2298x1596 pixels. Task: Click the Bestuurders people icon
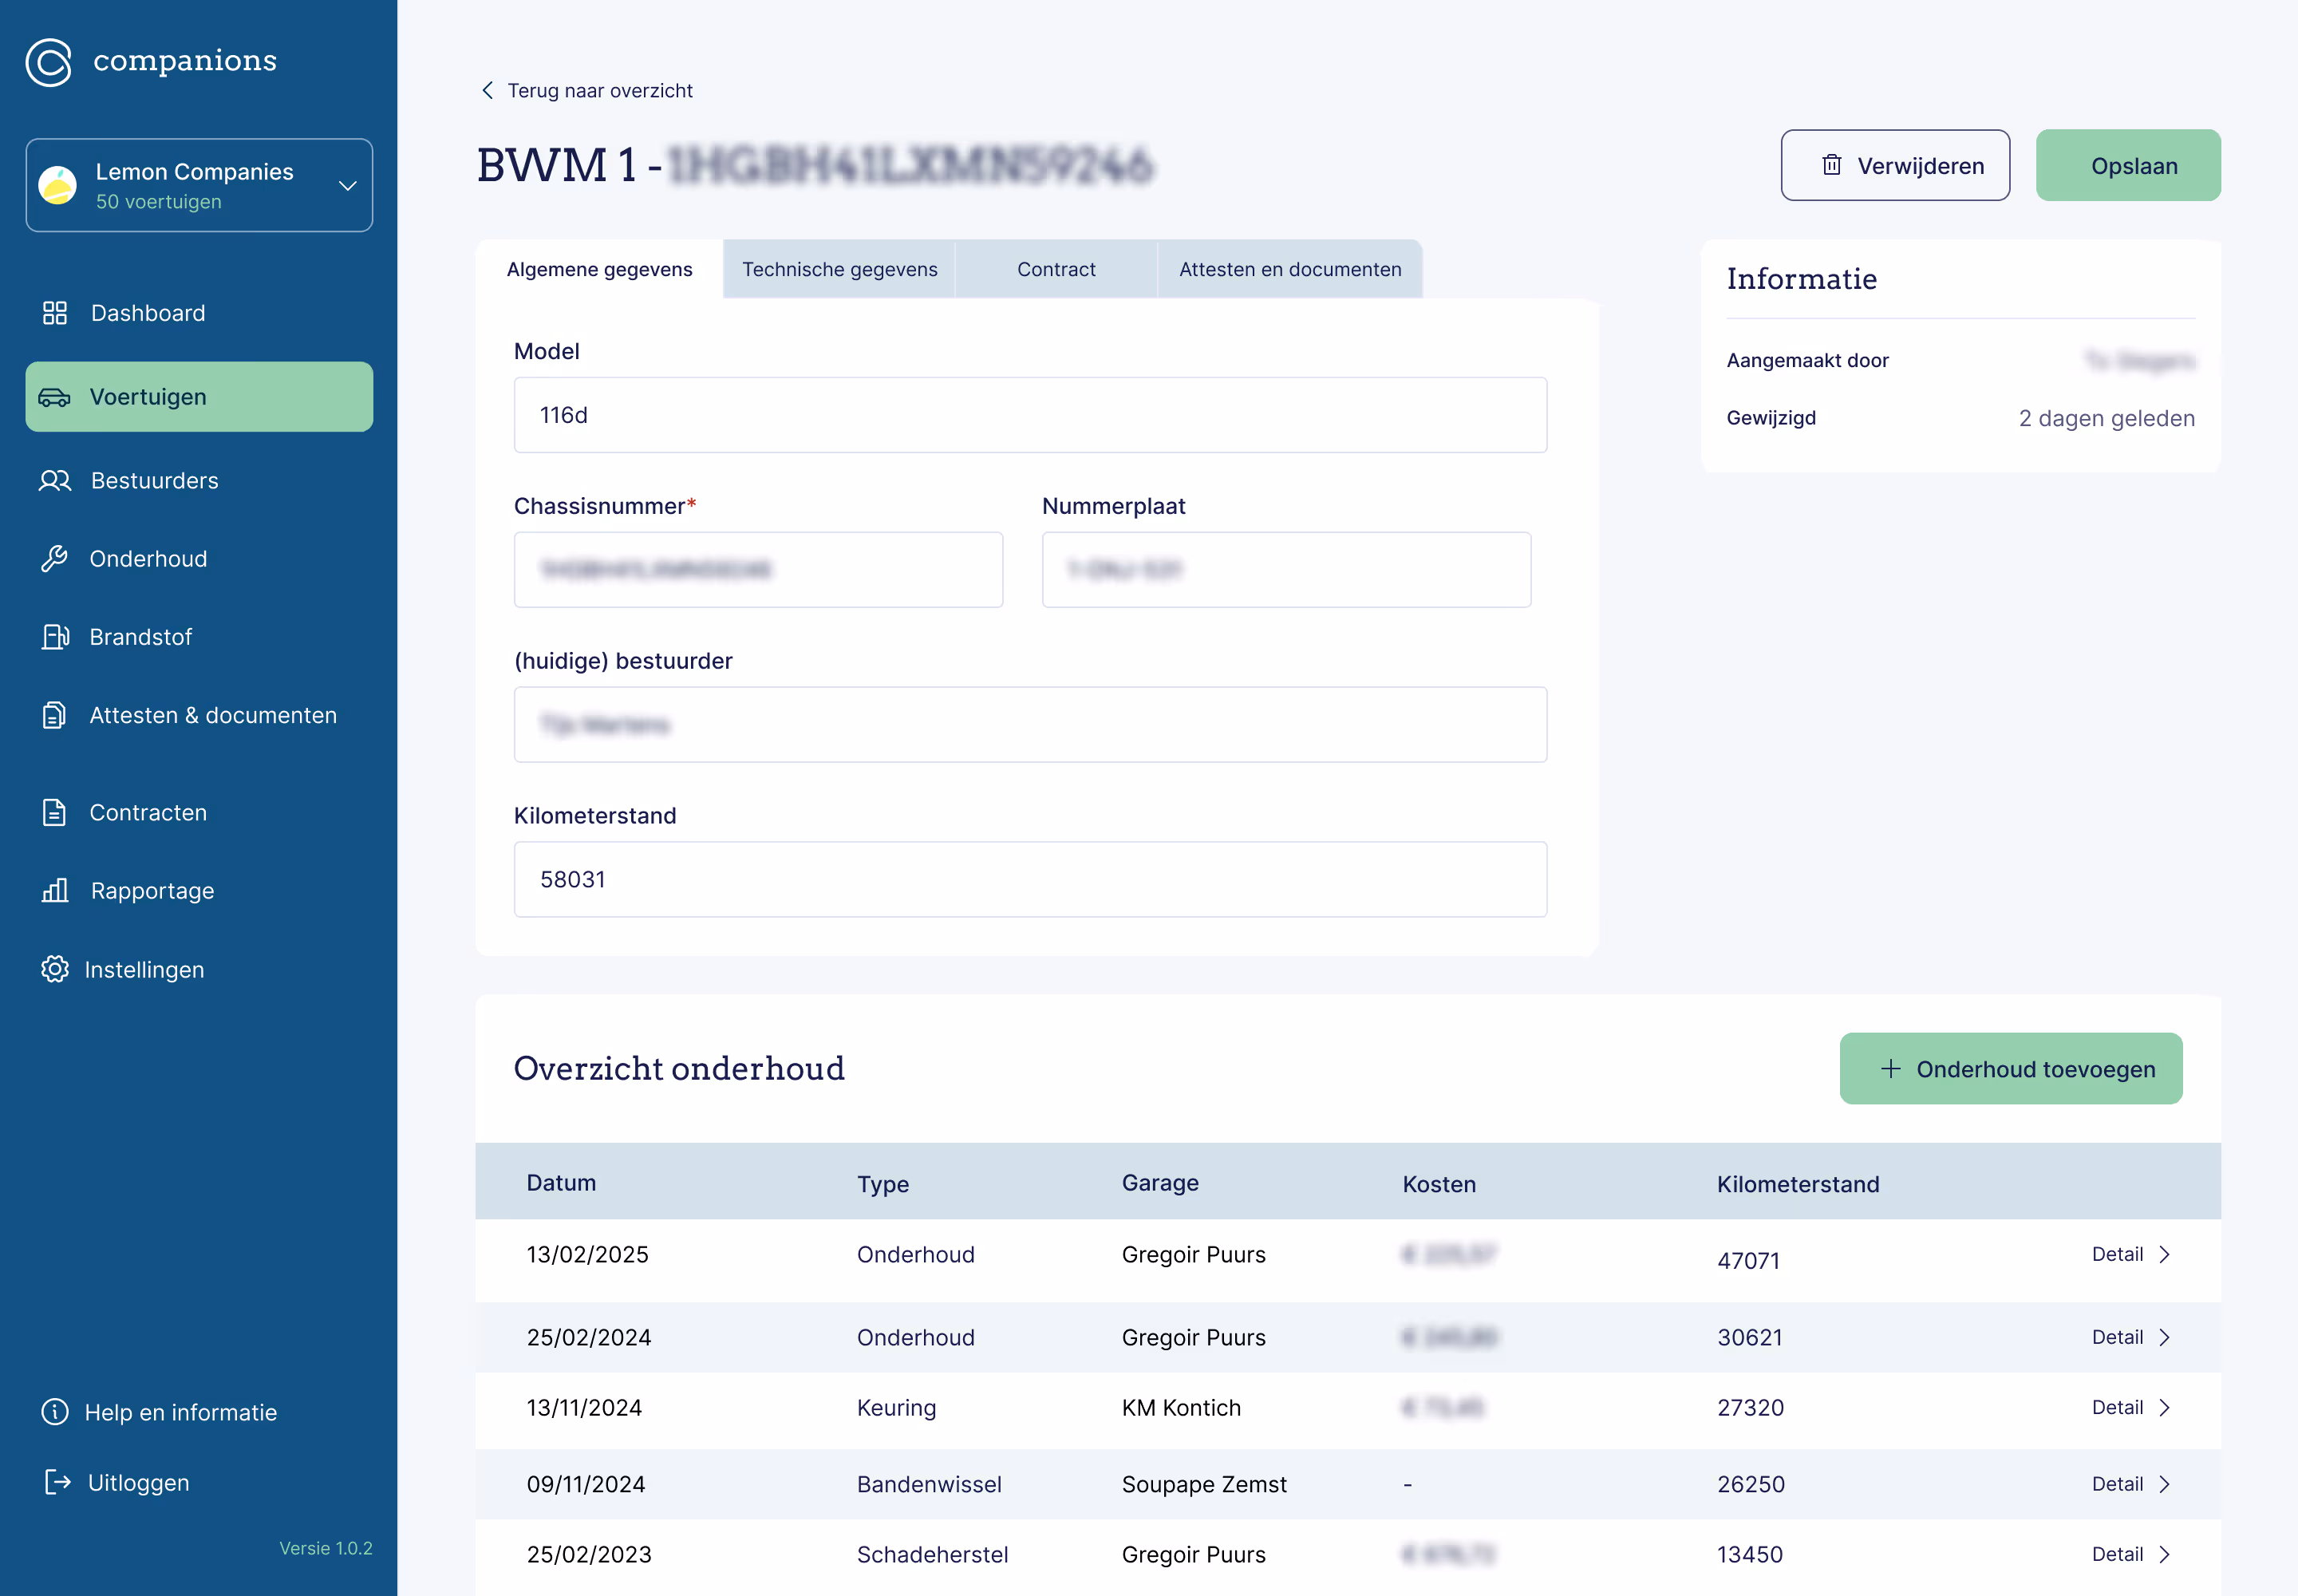pyautogui.click(x=55, y=481)
